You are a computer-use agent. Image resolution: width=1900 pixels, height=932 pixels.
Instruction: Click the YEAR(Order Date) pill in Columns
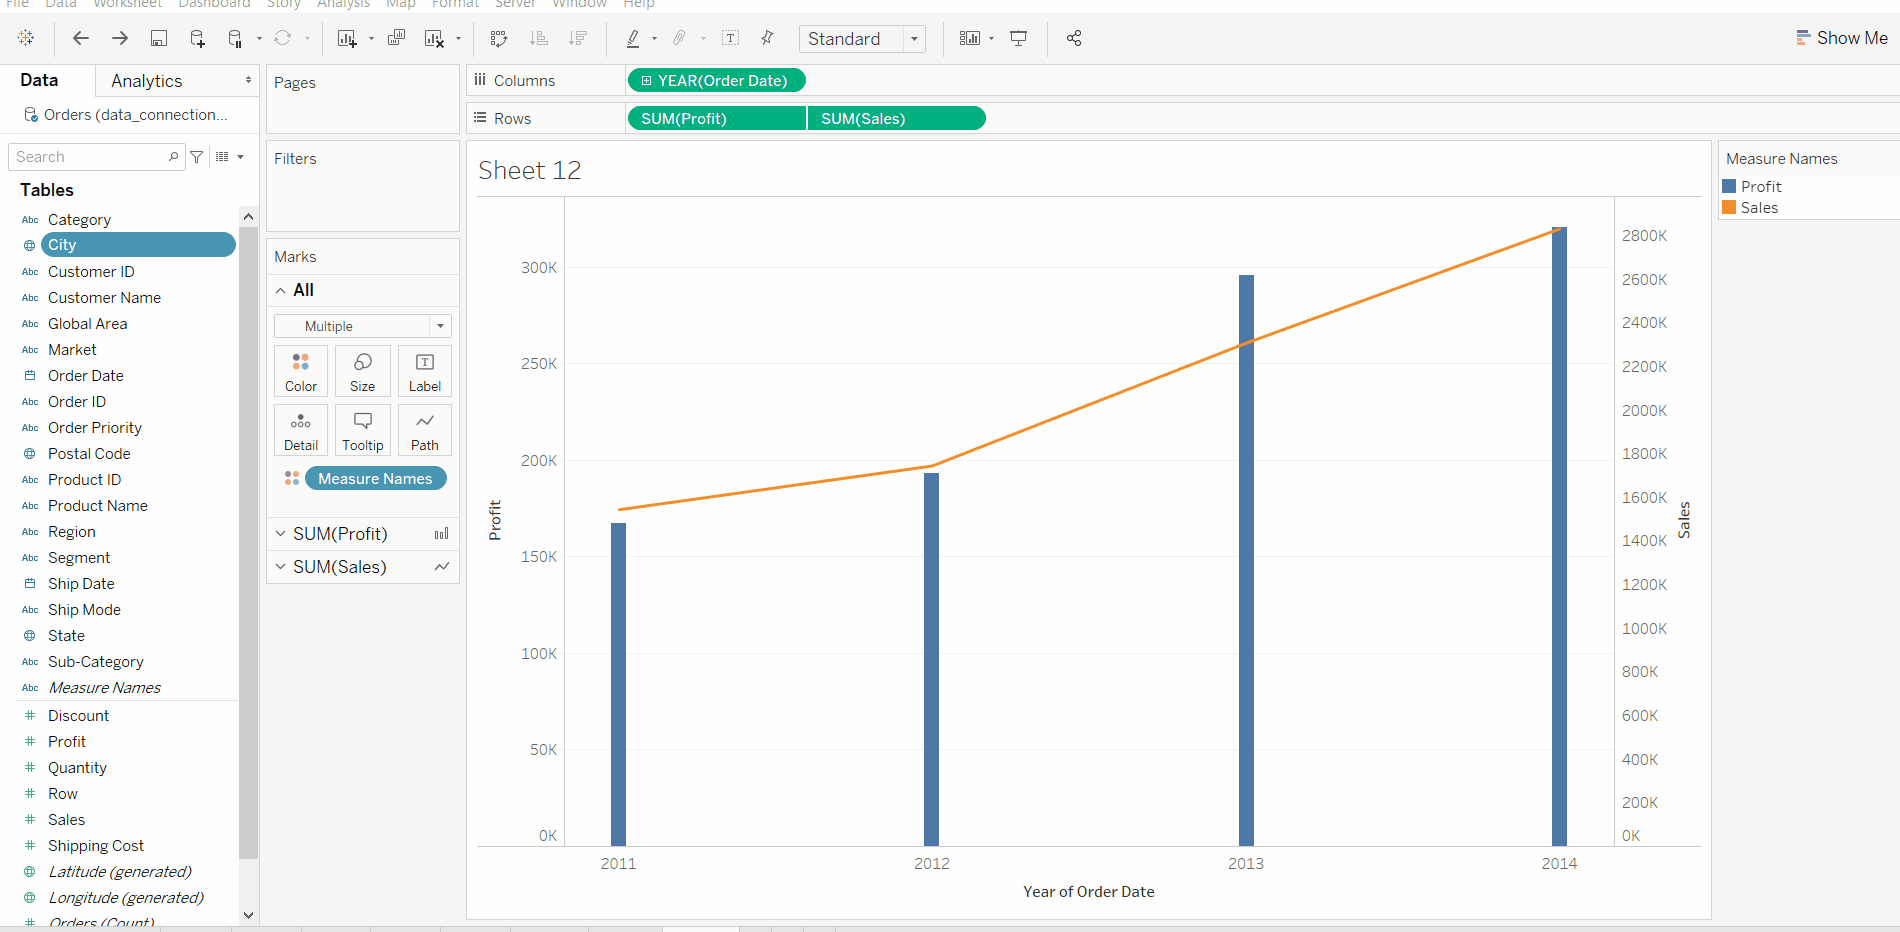716,81
